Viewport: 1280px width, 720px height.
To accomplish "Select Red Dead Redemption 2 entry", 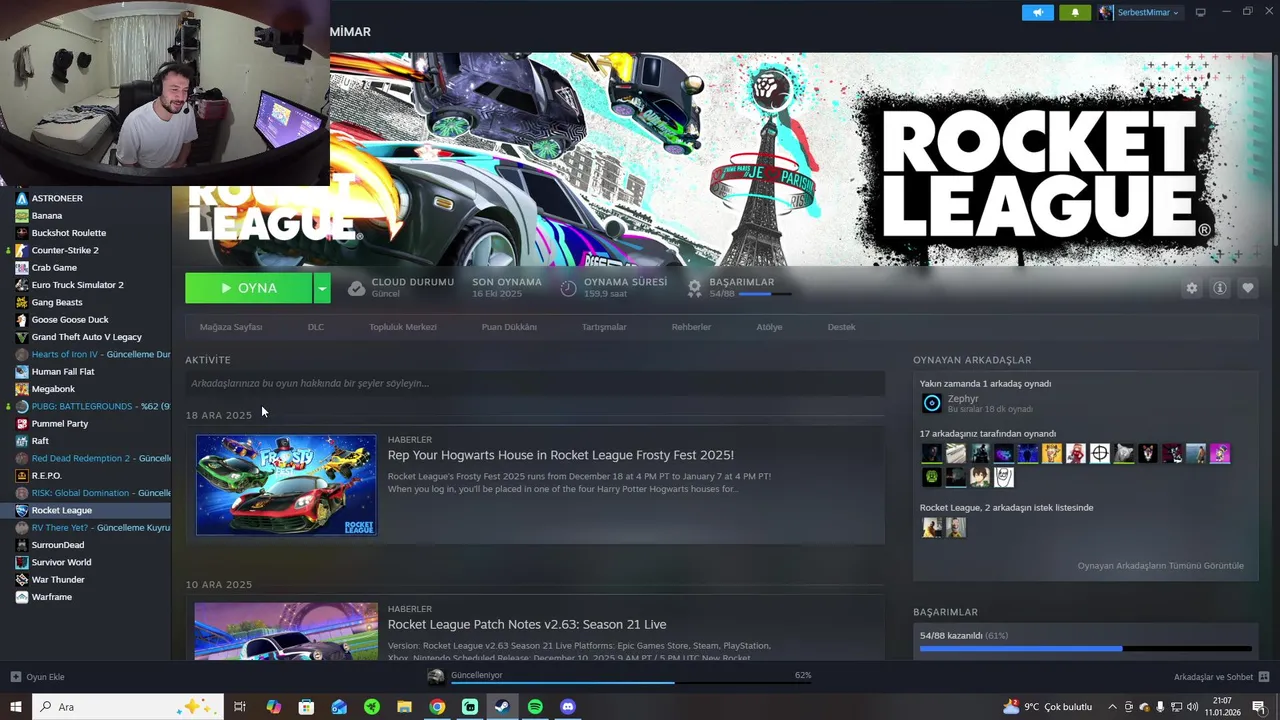I will pyautogui.click(x=92, y=458).
